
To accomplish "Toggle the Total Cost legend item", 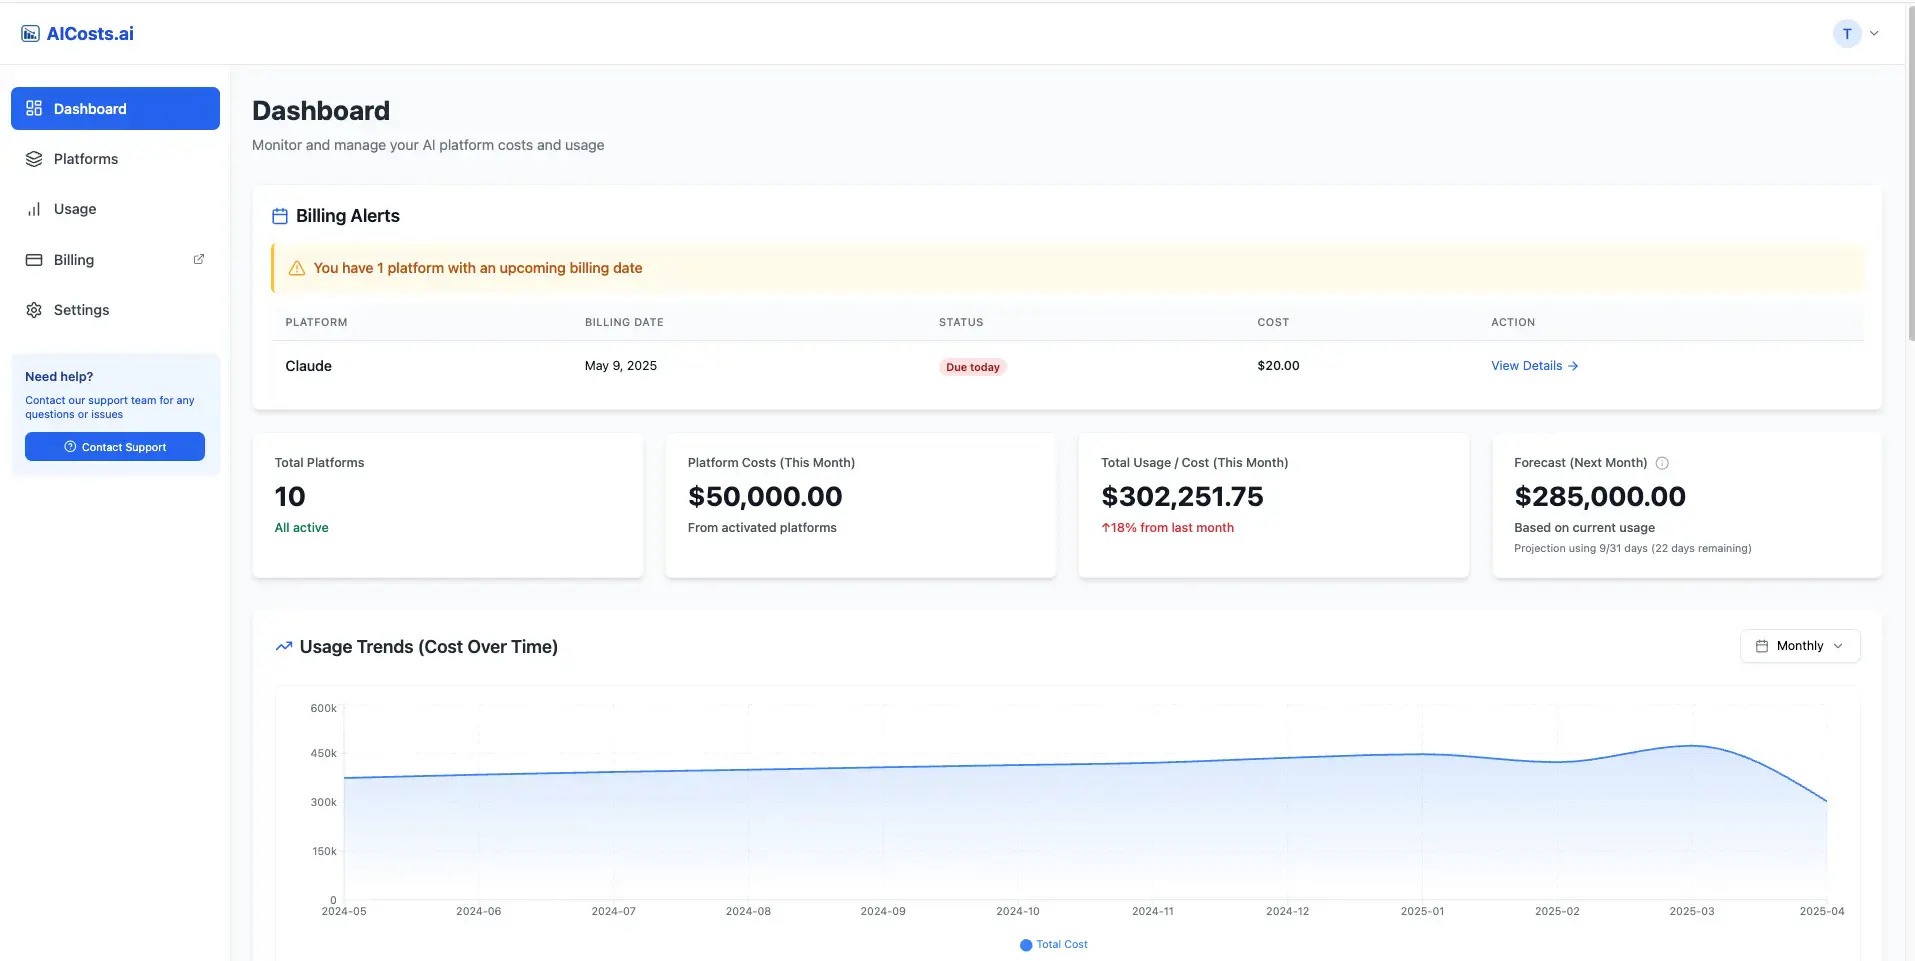I will (1054, 944).
